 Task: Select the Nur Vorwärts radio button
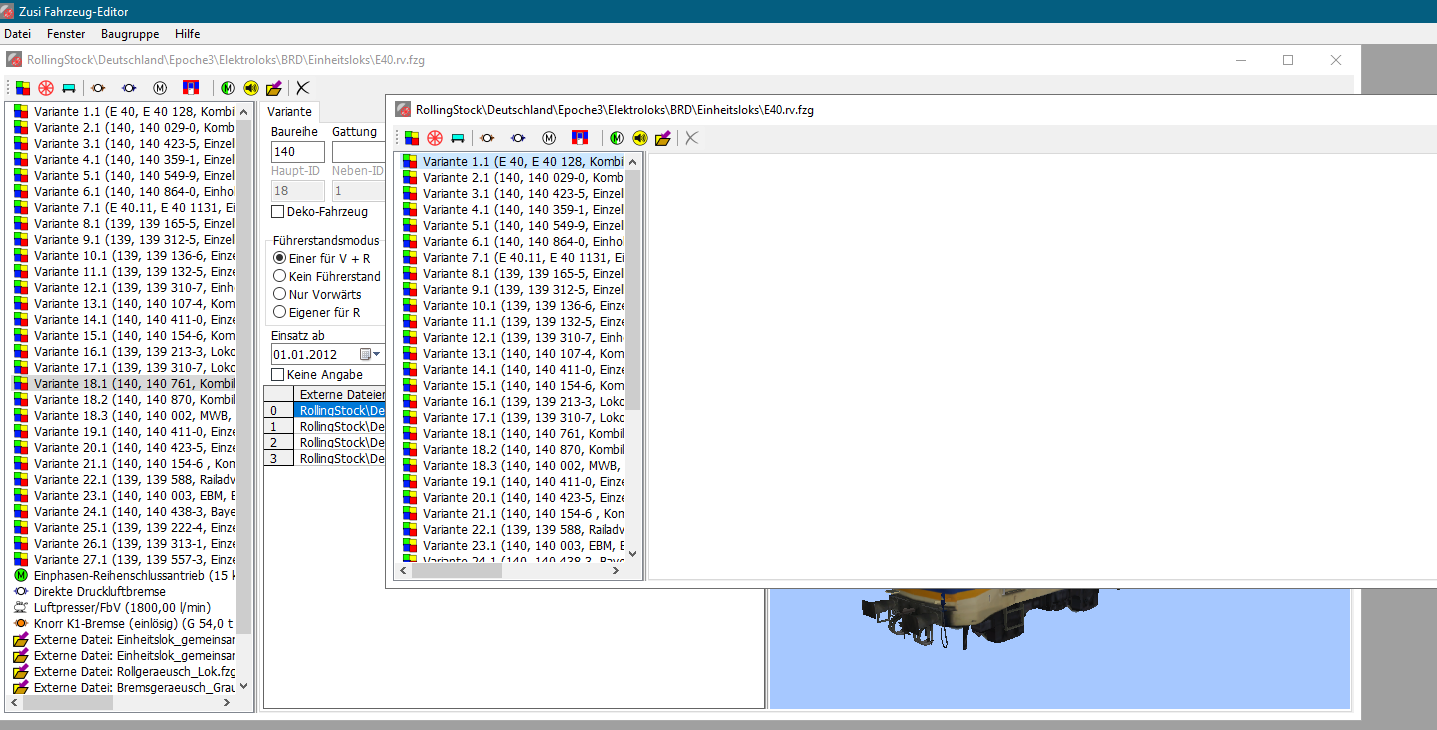pos(280,295)
